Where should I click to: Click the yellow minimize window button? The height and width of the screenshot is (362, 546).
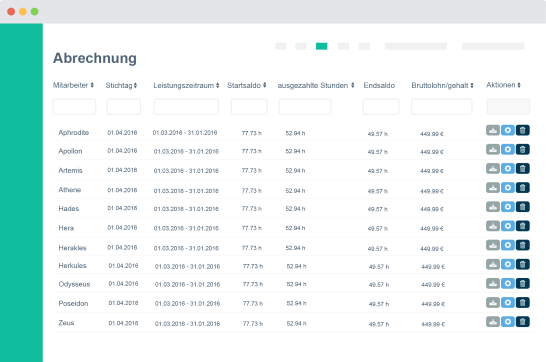click(23, 11)
